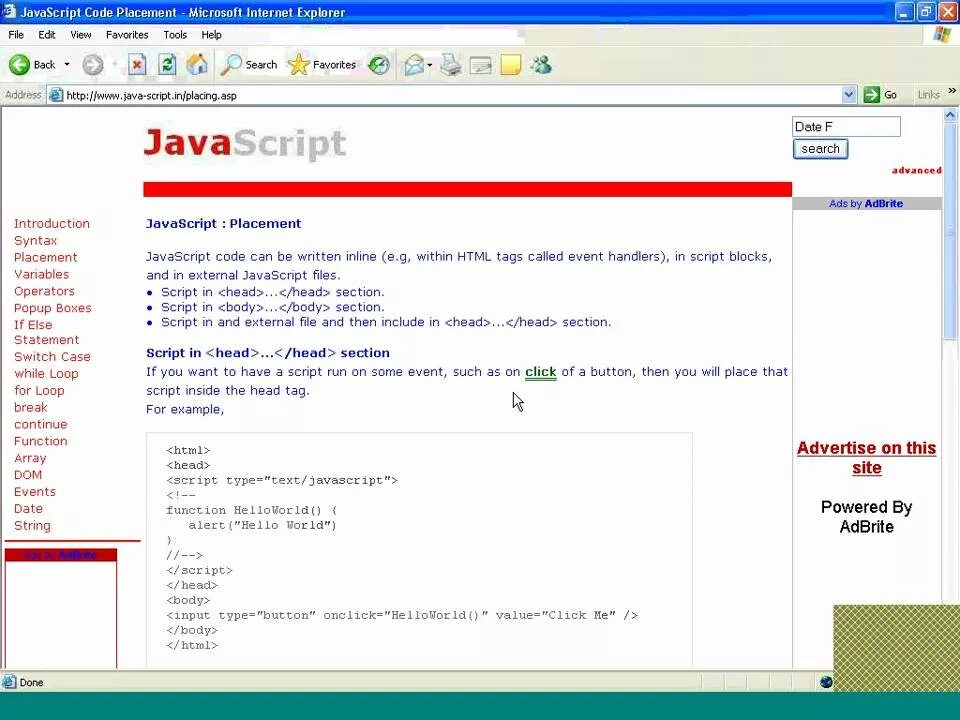
Task: Open the Variables sidebar link
Action: tap(42, 274)
